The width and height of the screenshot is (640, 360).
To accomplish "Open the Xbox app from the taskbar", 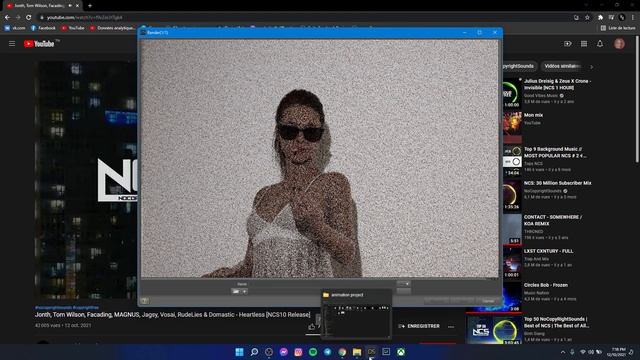I will [401, 352].
